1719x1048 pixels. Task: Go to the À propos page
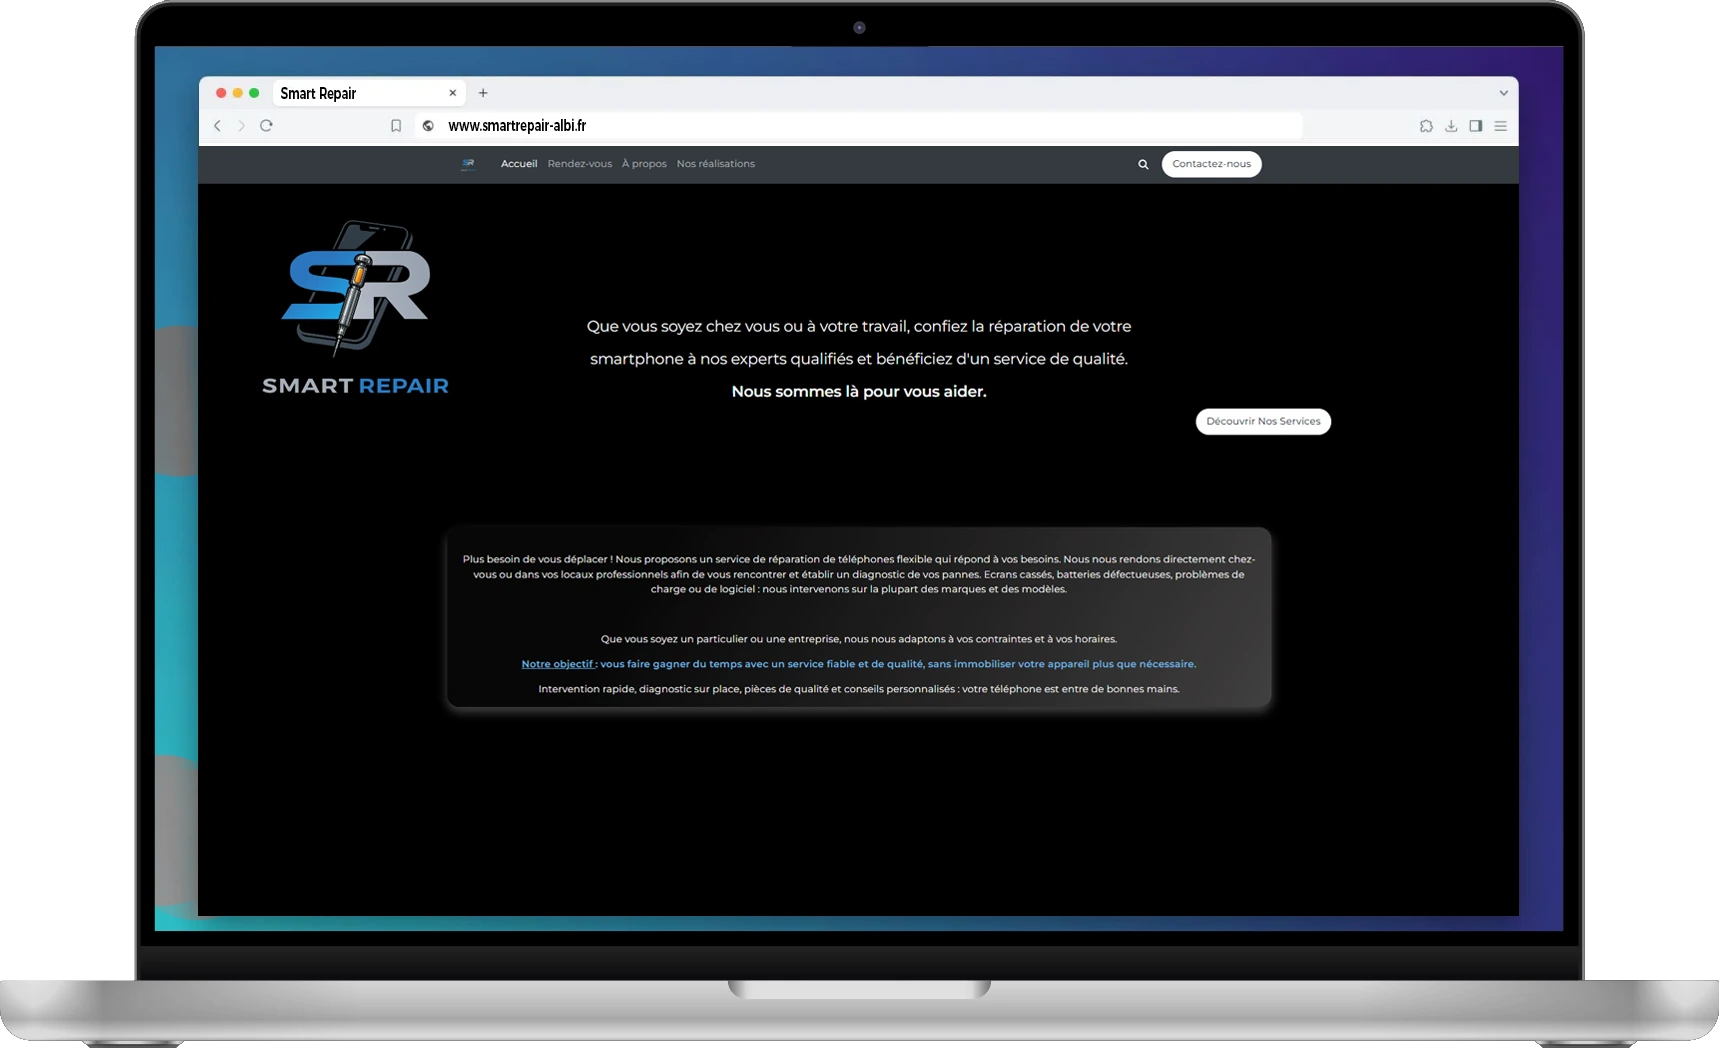click(x=644, y=164)
